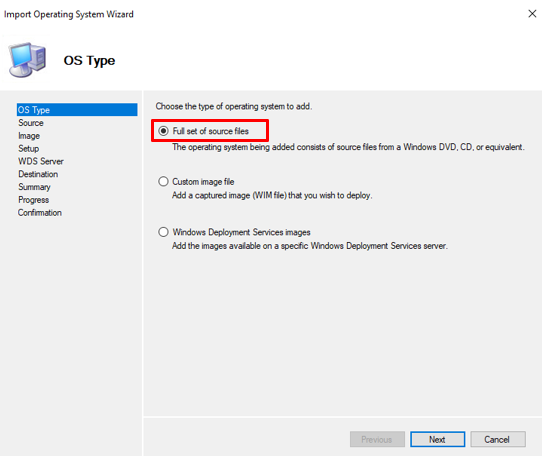Click the Import Operating System Wizard title

pyautogui.click(x=68, y=14)
